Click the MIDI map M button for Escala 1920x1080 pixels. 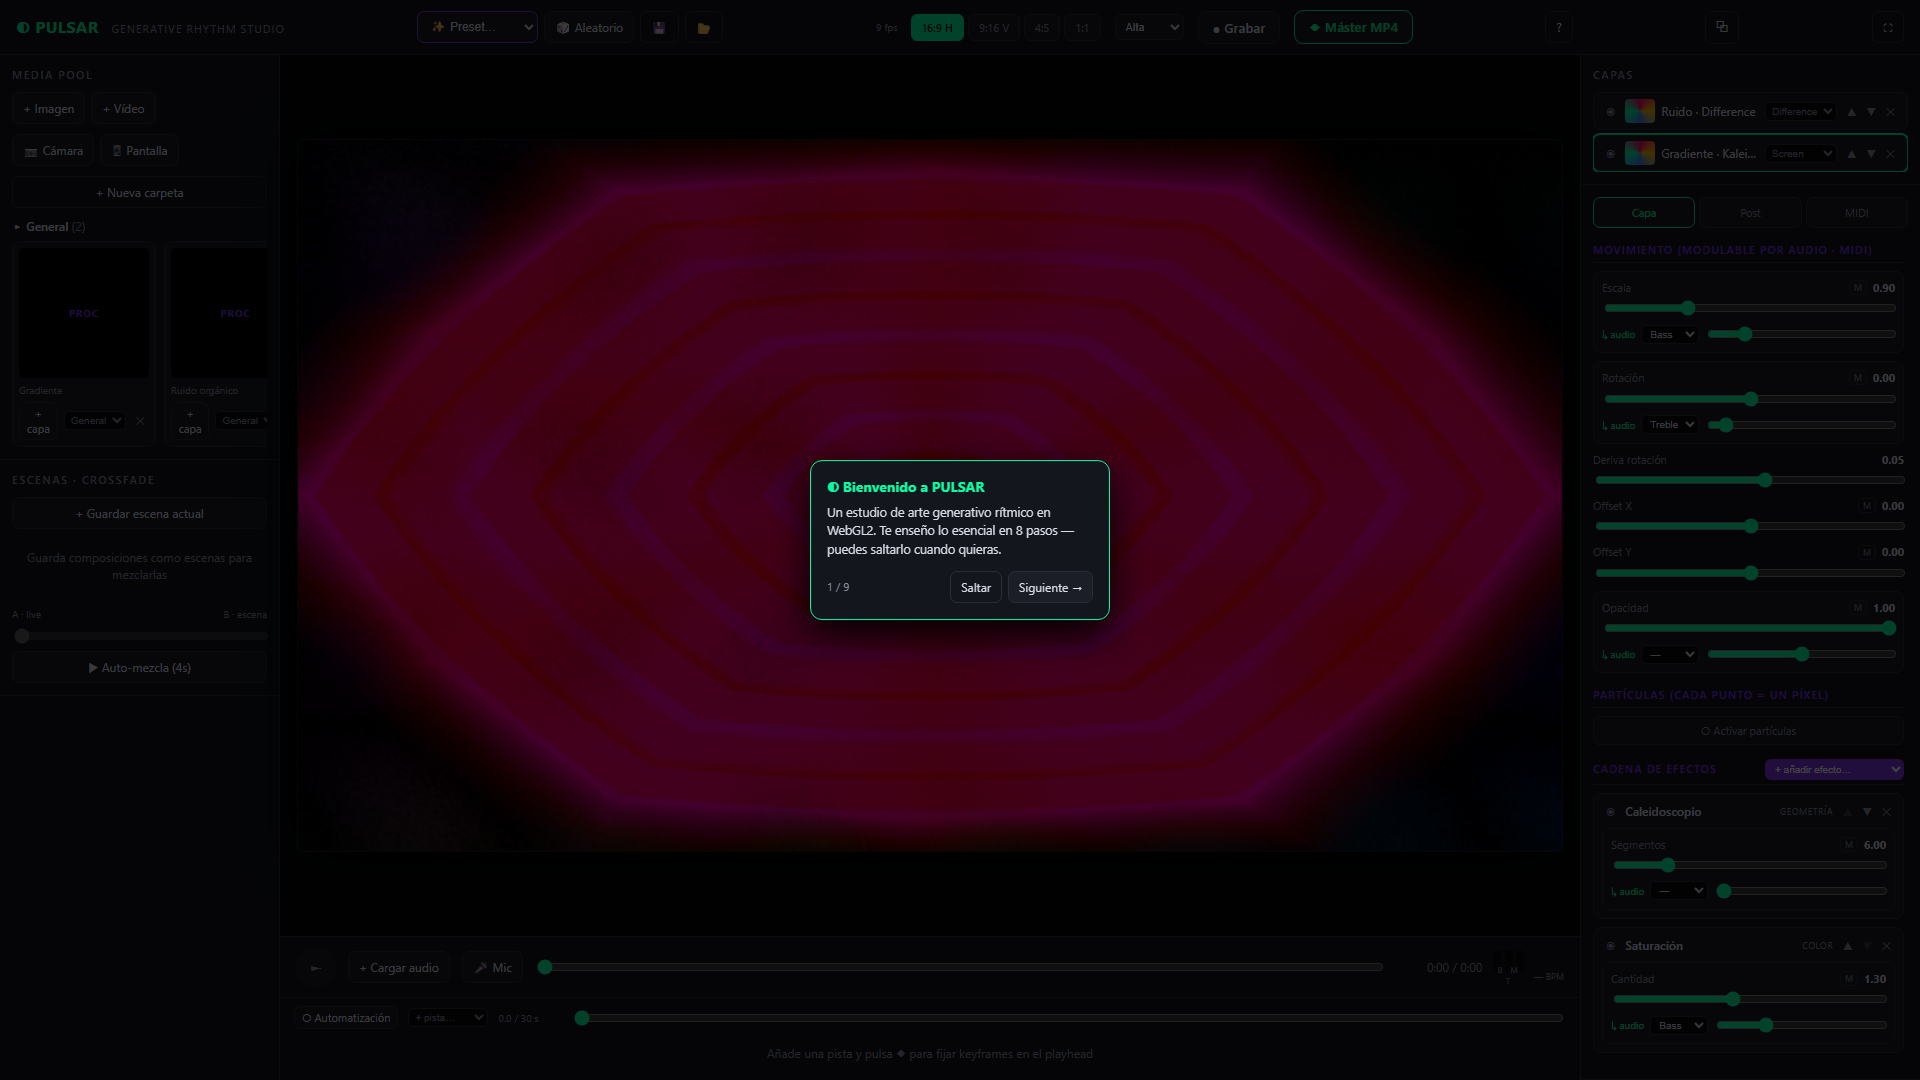point(1858,288)
